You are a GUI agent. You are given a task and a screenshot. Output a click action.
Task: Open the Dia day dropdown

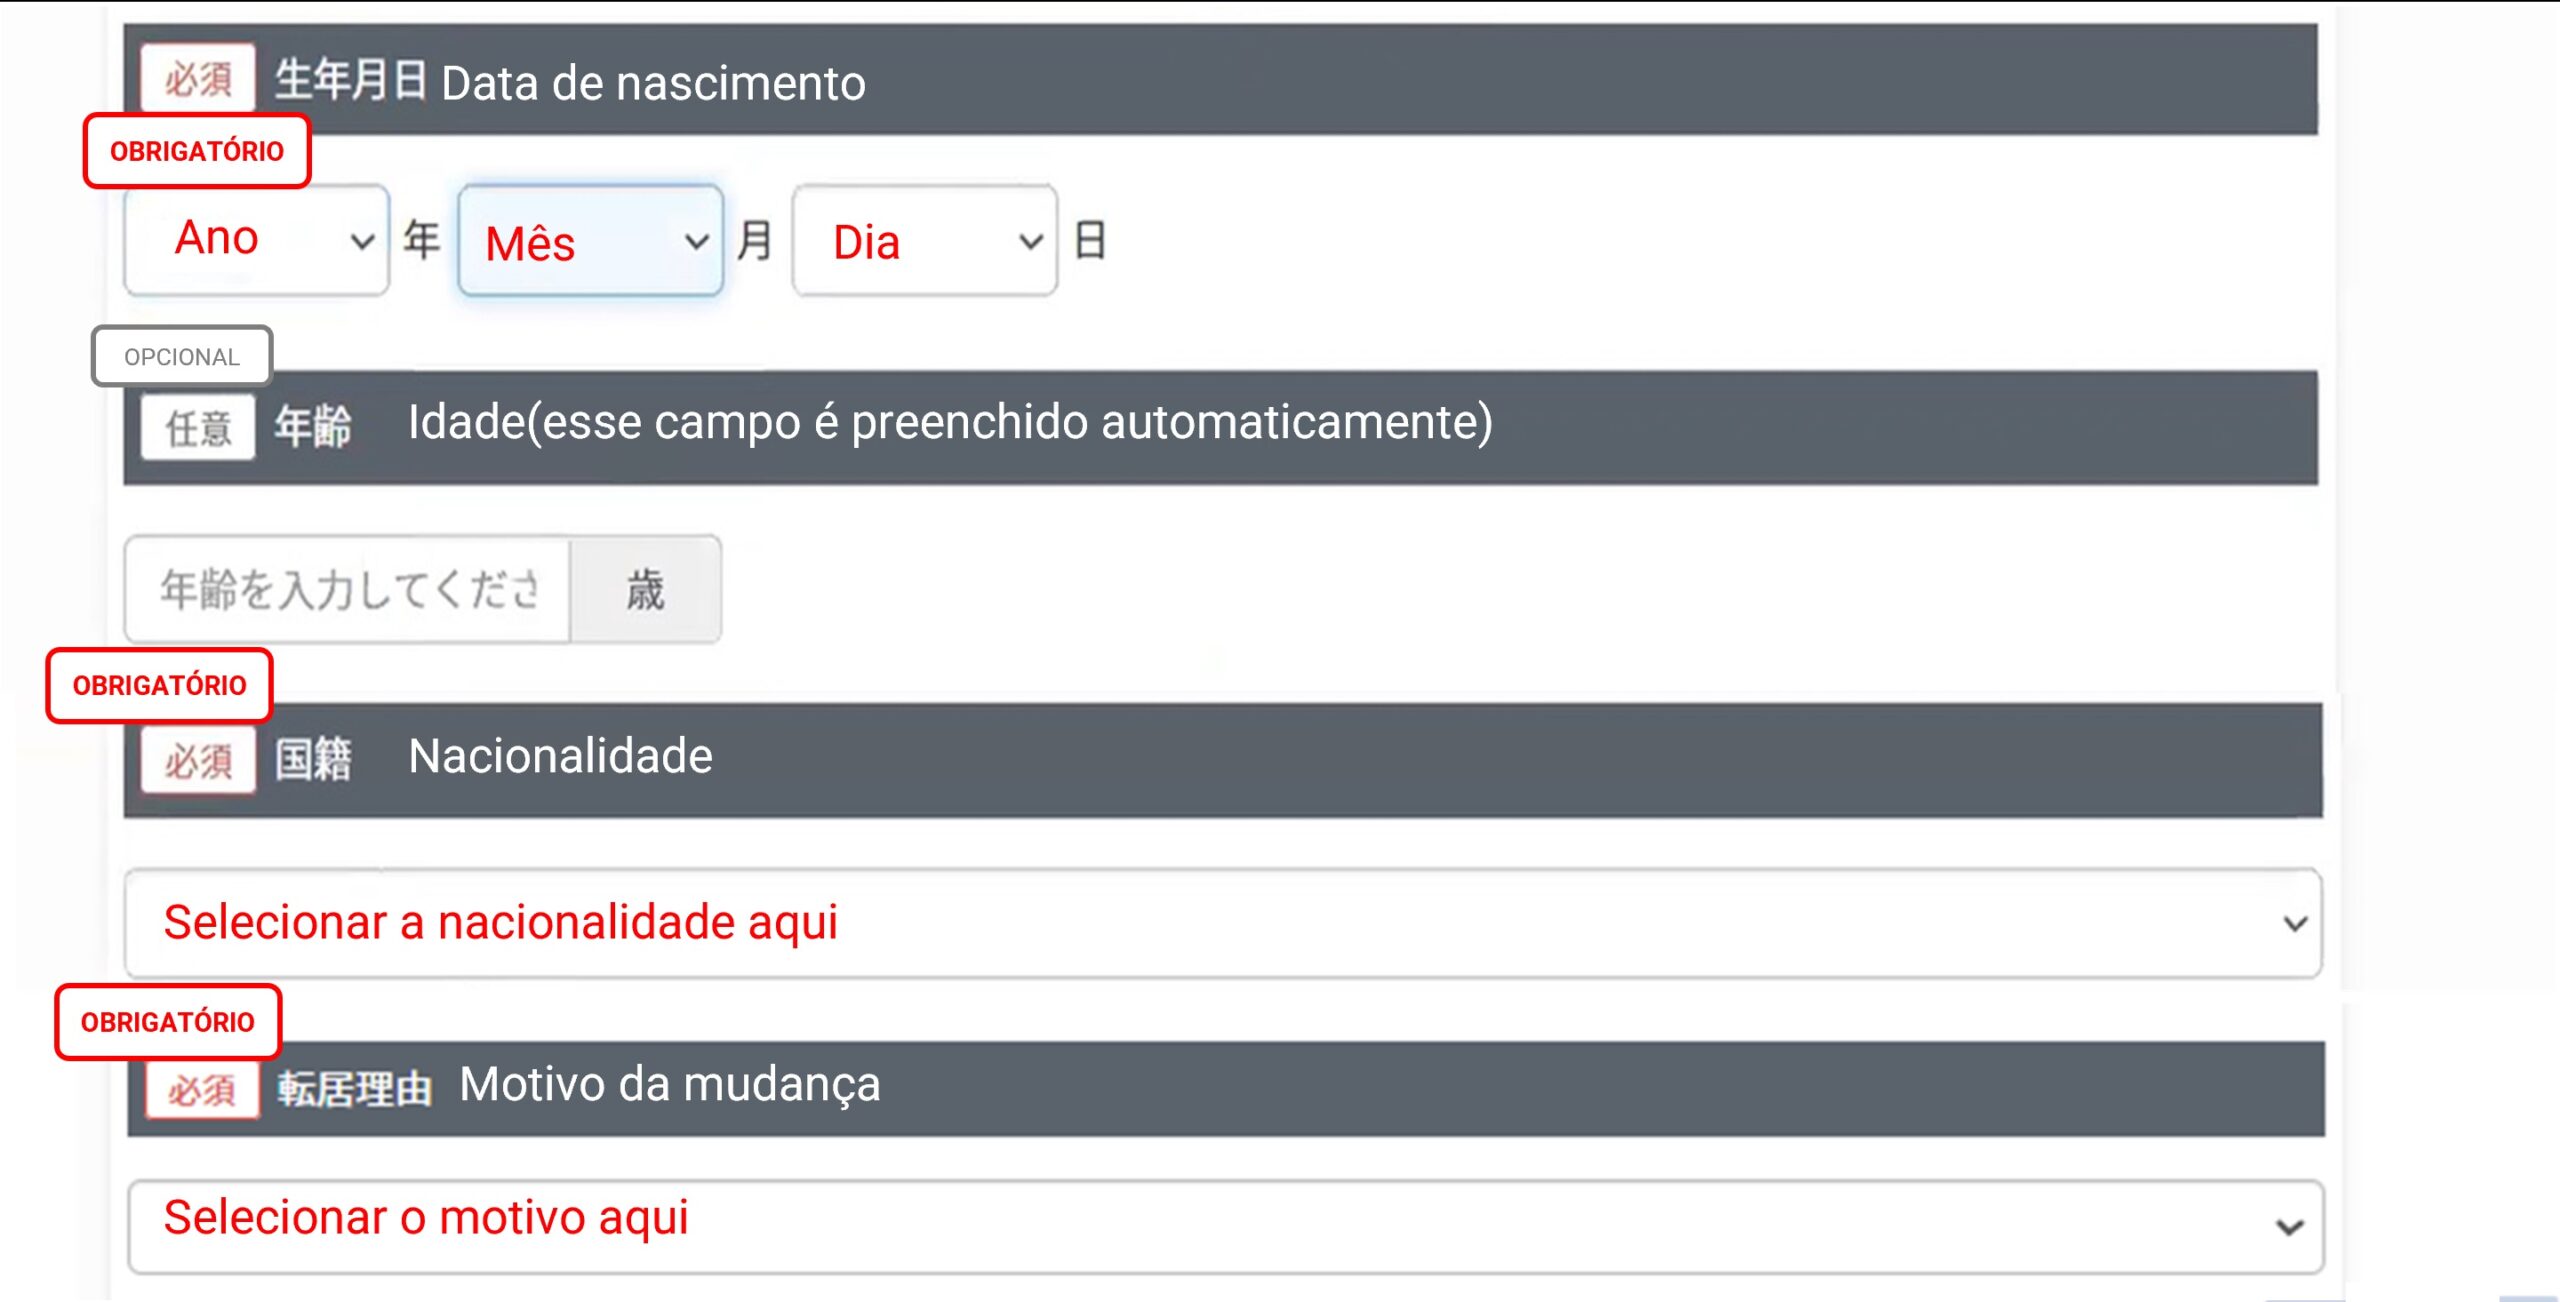click(924, 241)
